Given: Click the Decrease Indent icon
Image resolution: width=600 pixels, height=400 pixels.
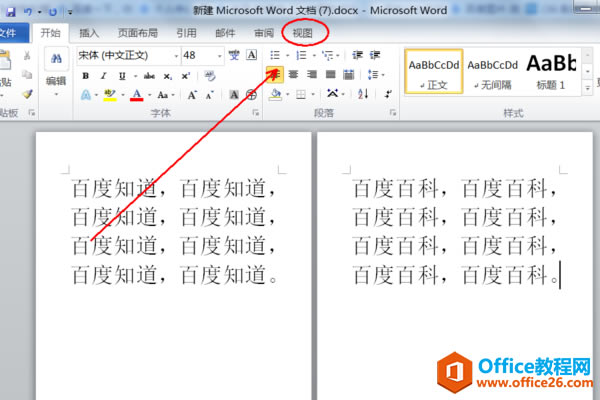Looking at the screenshot, I should tap(357, 56).
